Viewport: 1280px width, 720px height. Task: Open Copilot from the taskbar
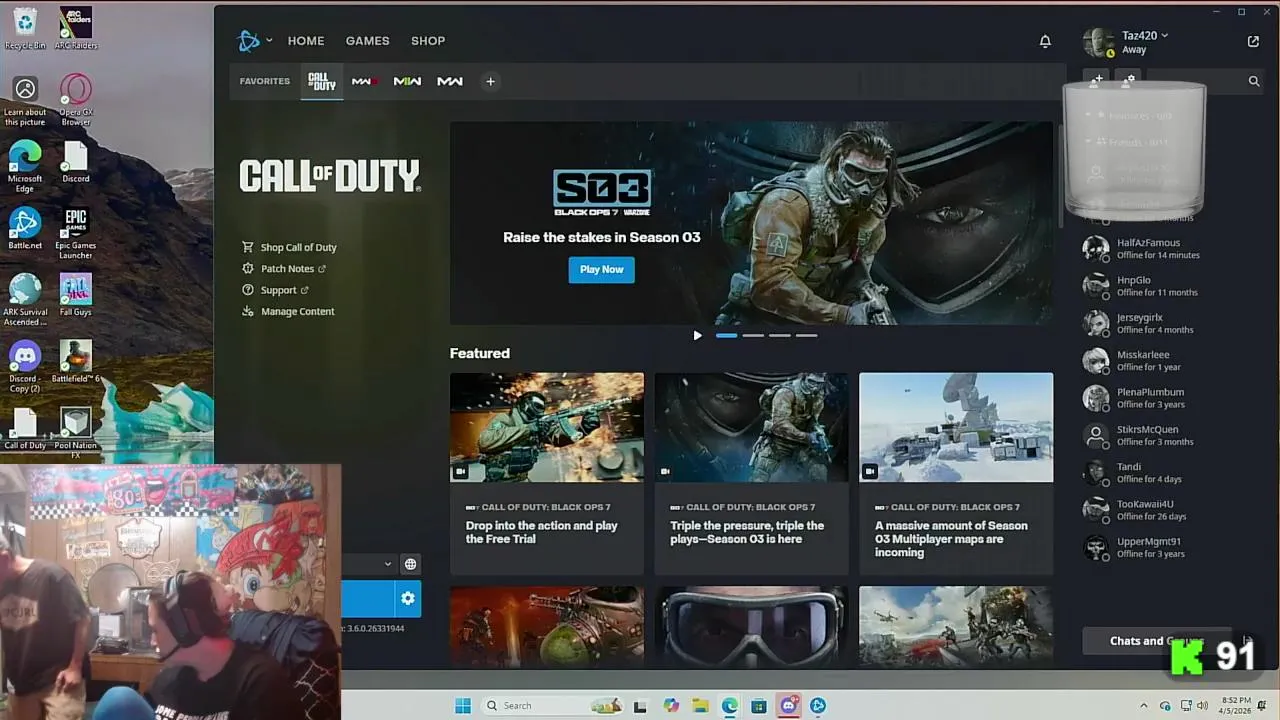click(671, 706)
